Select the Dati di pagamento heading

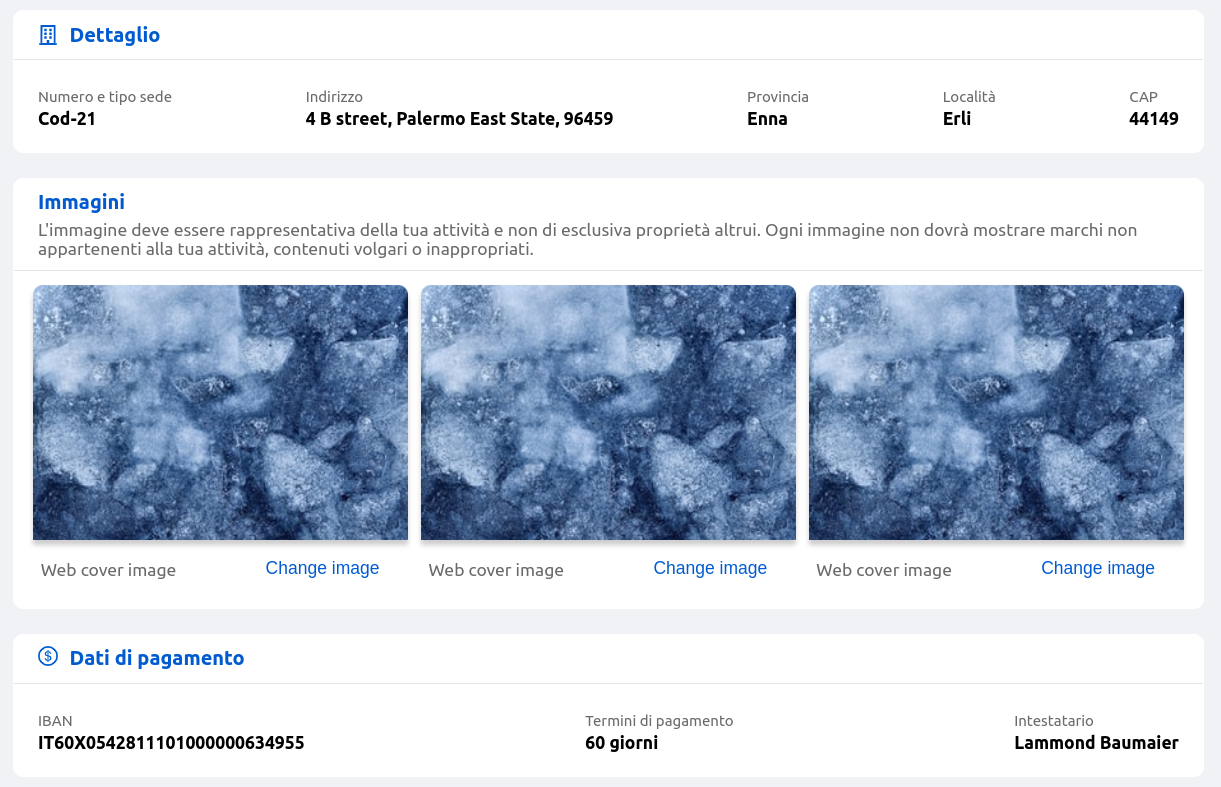point(156,658)
